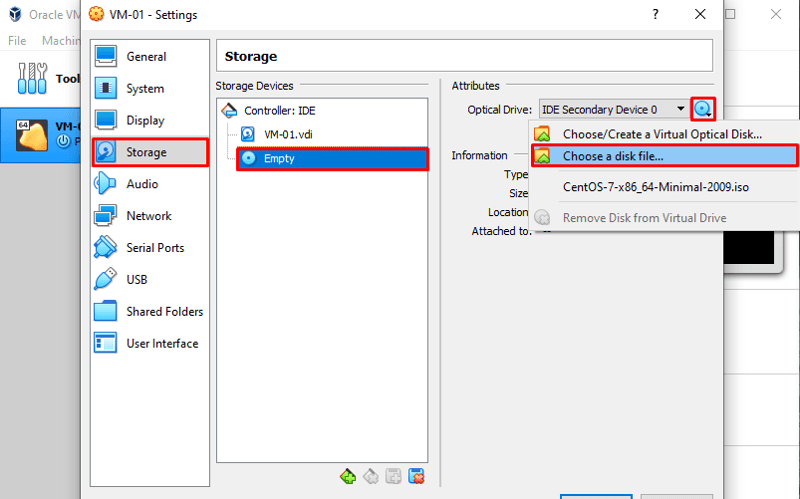Open the Optical Drive IDE Secondary Device dropdown
The width and height of the screenshot is (800, 499).
pyautogui.click(x=613, y=110)
